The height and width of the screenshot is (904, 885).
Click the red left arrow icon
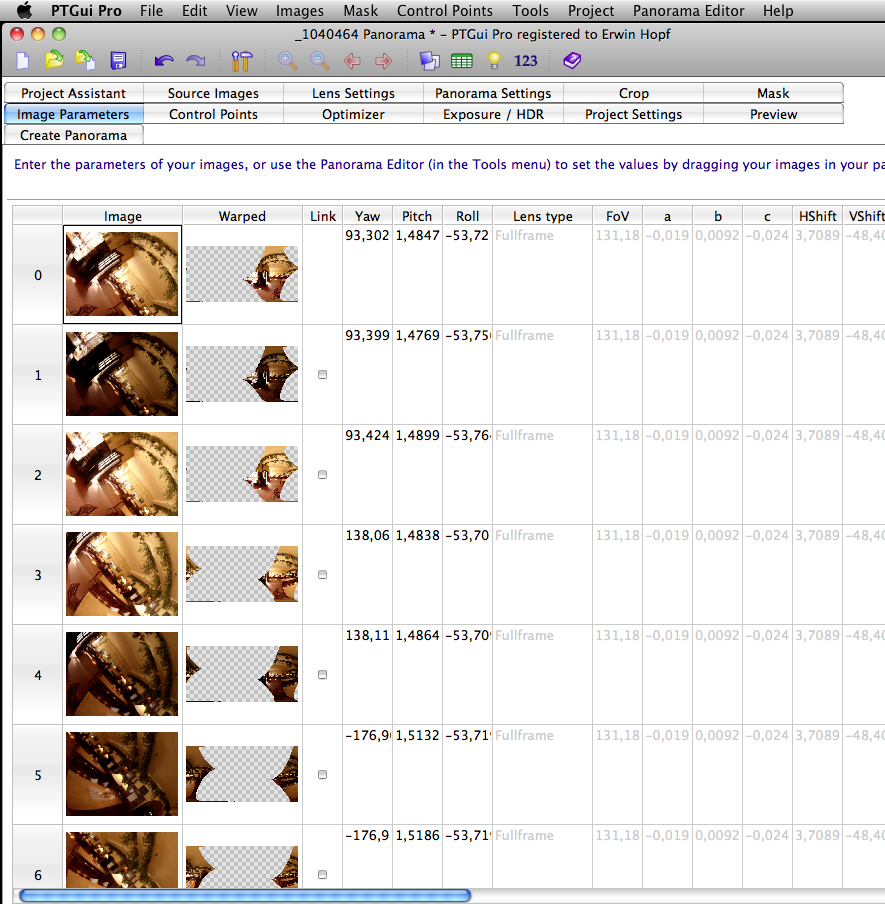point(352,61)
